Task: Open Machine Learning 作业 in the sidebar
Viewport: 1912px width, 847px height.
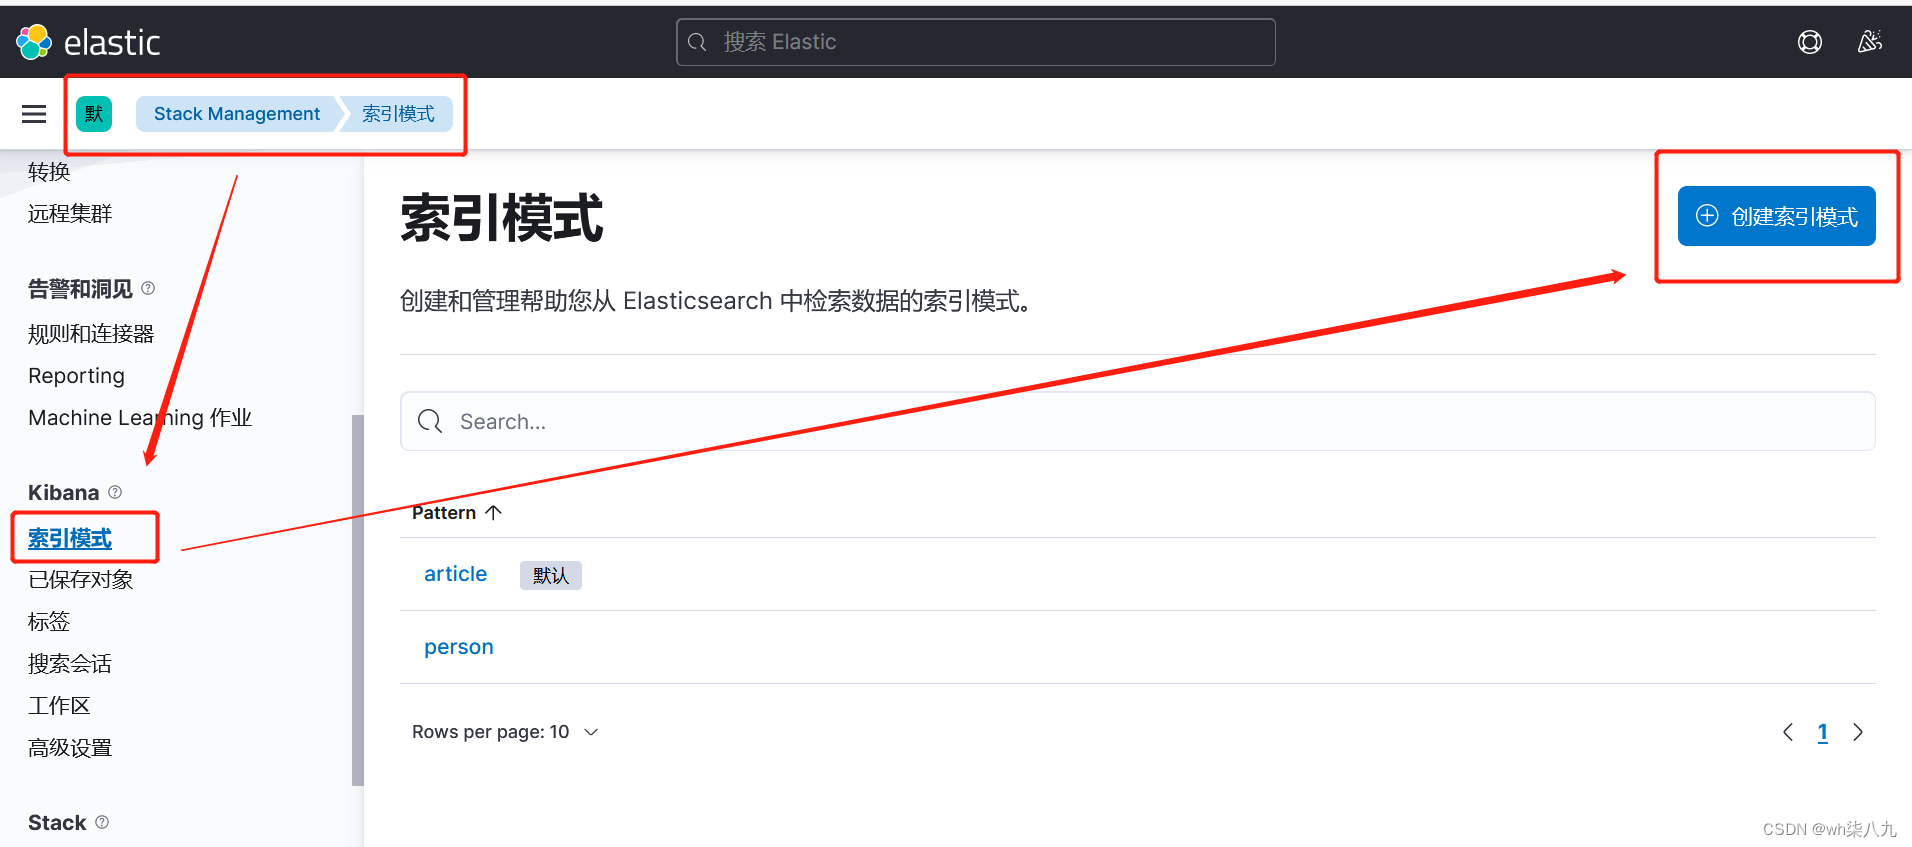Action: click(140, 418)
